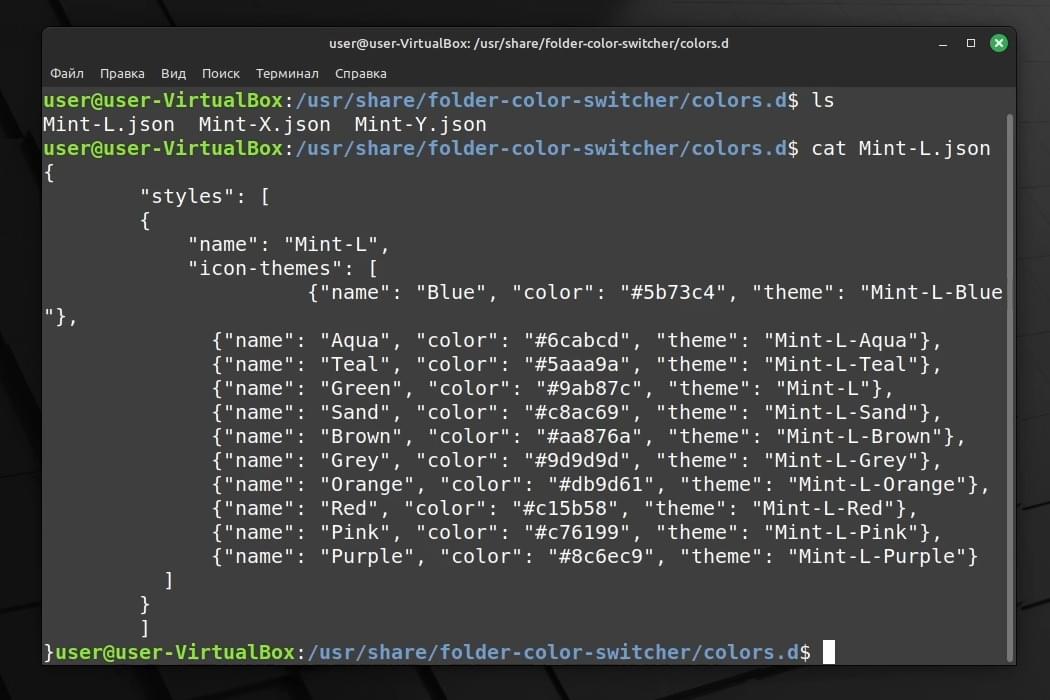Minimize the terminal window
Image resolution: width=1050 pixels, height=700 pixels.
point(943,44)
